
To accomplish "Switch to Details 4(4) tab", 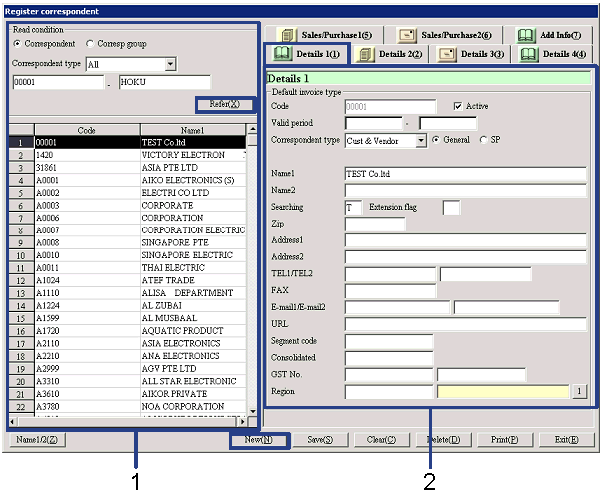I will (x=553, y=54).
